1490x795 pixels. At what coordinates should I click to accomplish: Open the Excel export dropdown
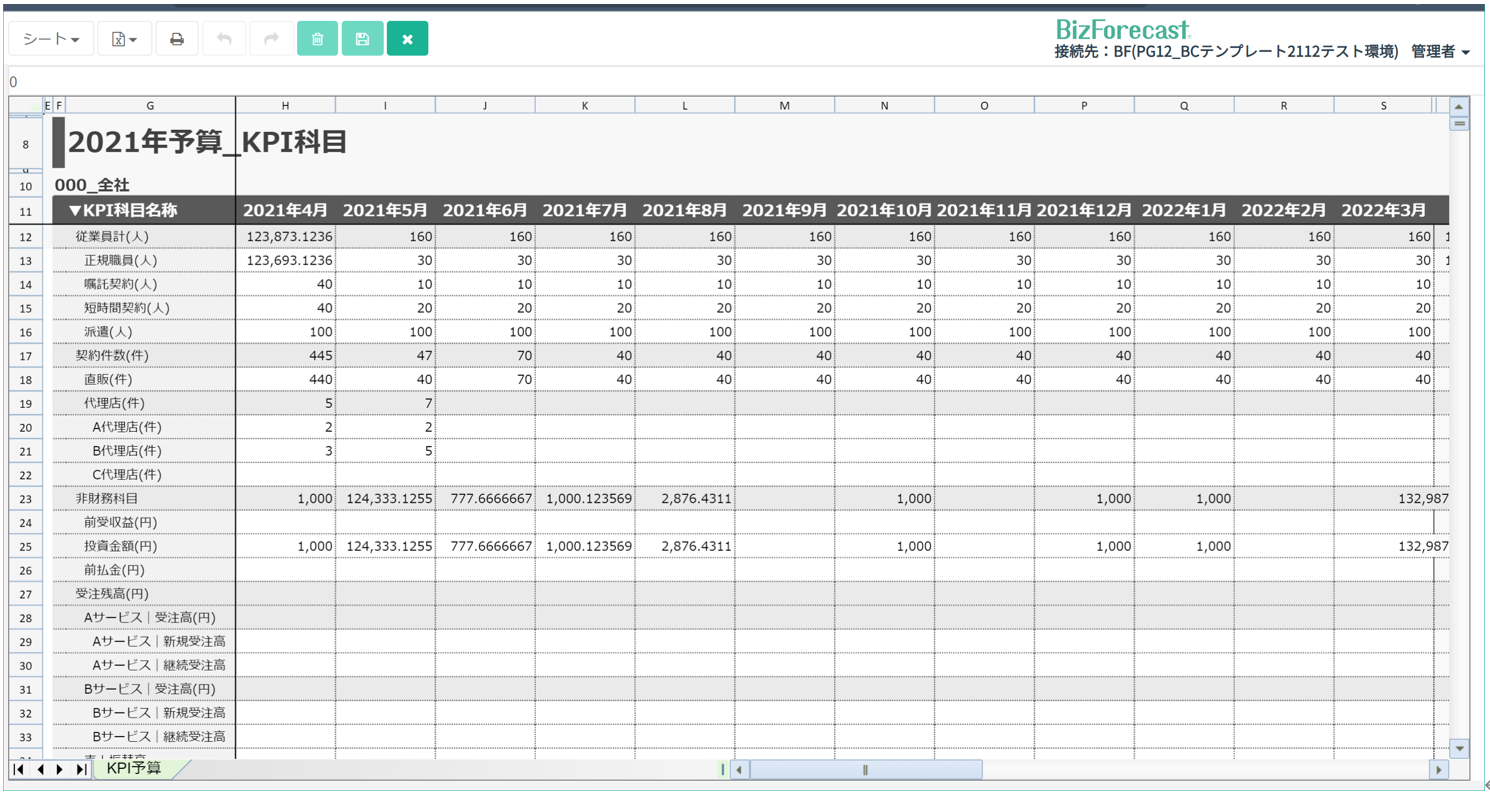pyautogui.click(x=124, y=39)
